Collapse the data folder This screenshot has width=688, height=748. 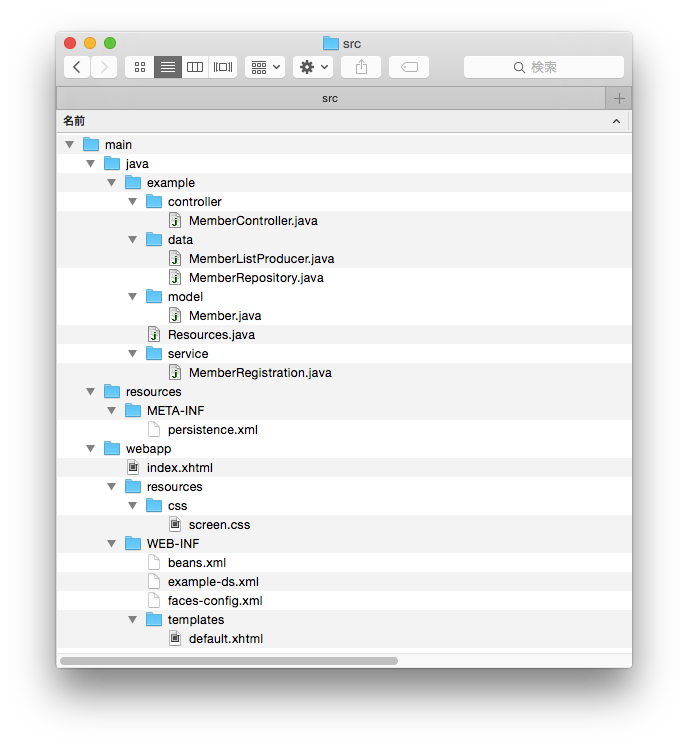[x=133, y=239]
